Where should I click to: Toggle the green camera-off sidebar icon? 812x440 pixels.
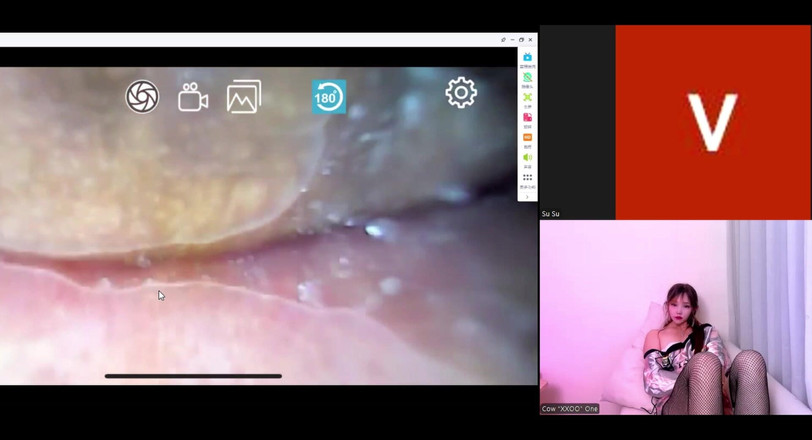tap(527, 77)
